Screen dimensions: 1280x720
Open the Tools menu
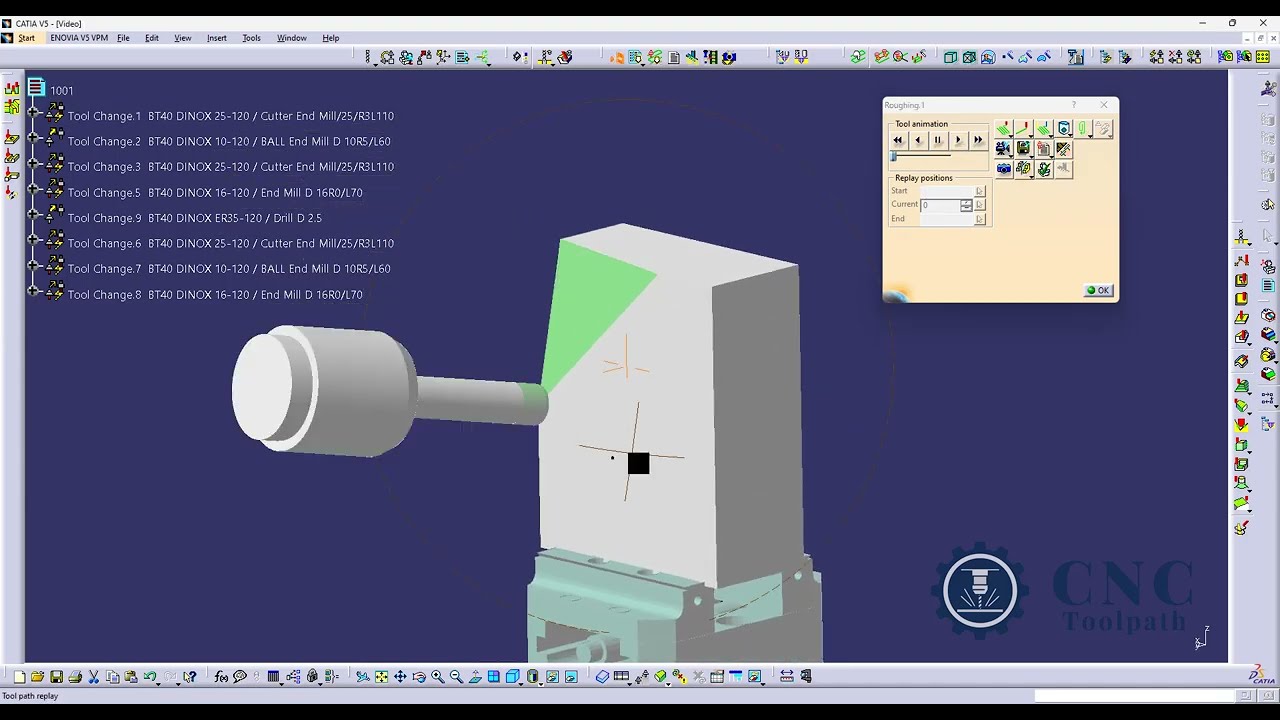point(251,38)
